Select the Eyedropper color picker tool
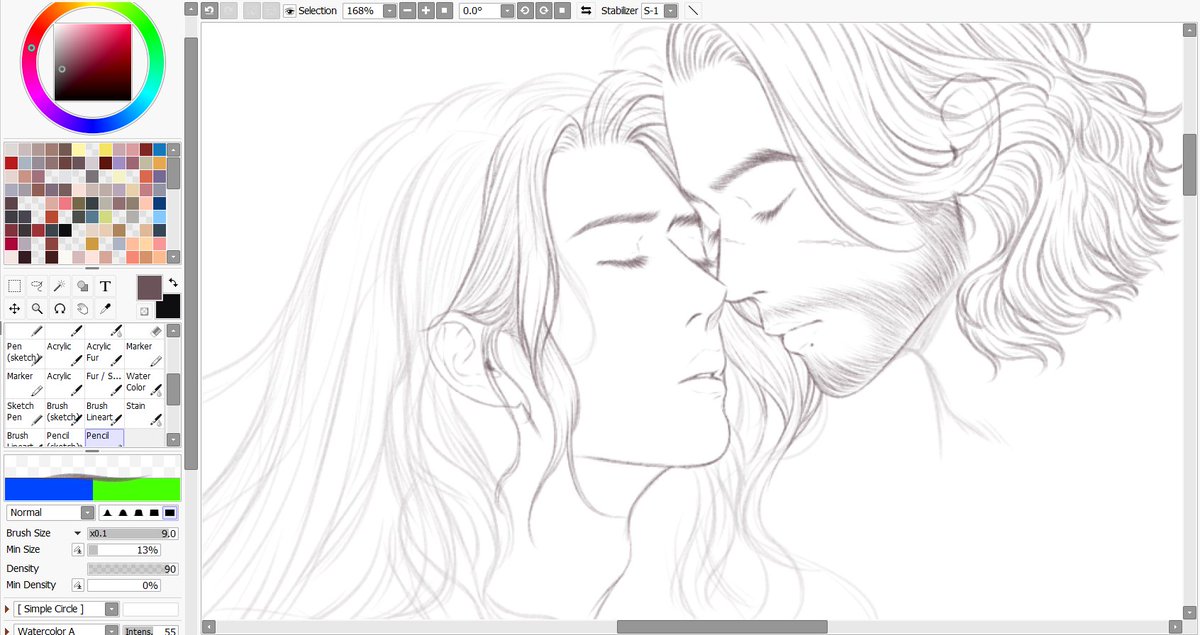 pyautogui.click(x=105, y=309)
